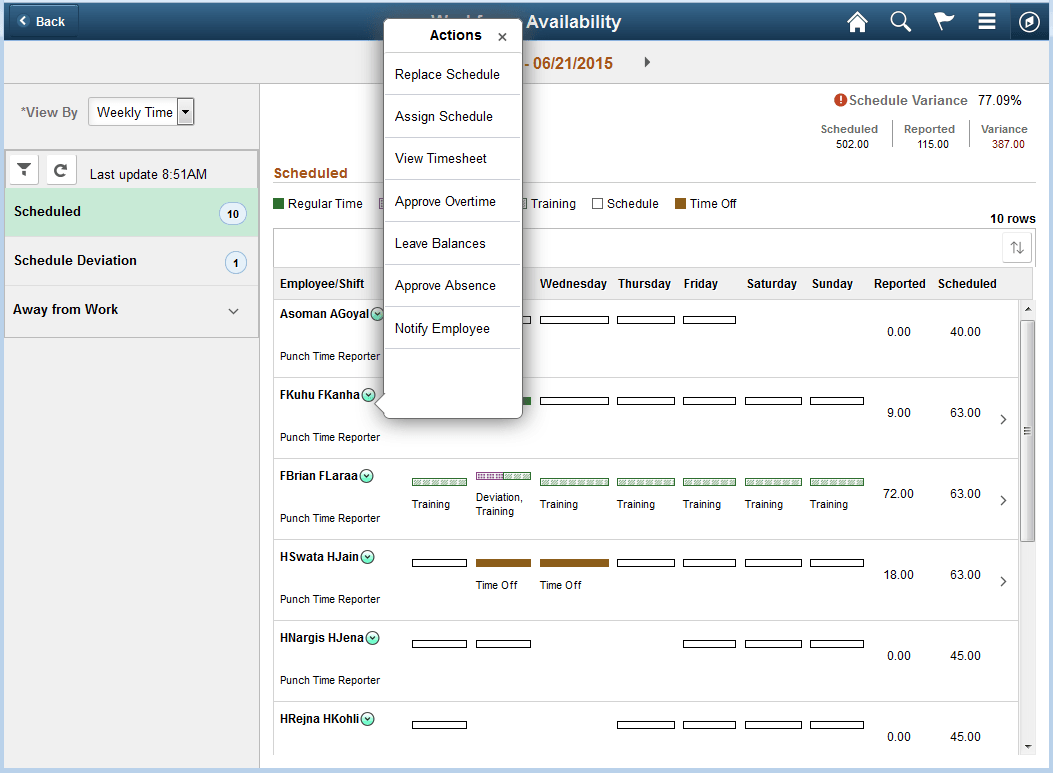
Task: Open the NavBar compass icon
Action: 1029,21
